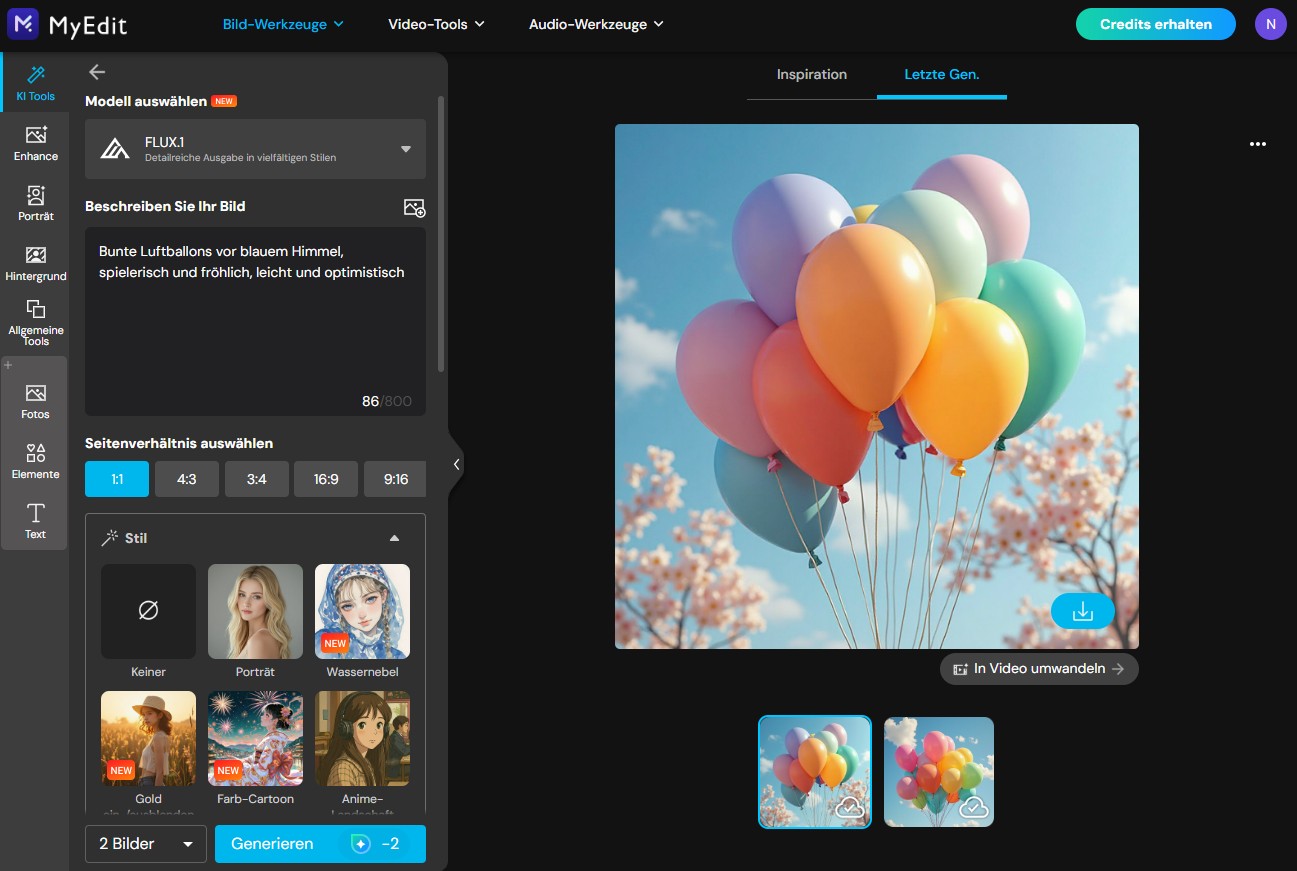Go back with the left arrow
Screen dimensions: 1297x871
point(97,72)
